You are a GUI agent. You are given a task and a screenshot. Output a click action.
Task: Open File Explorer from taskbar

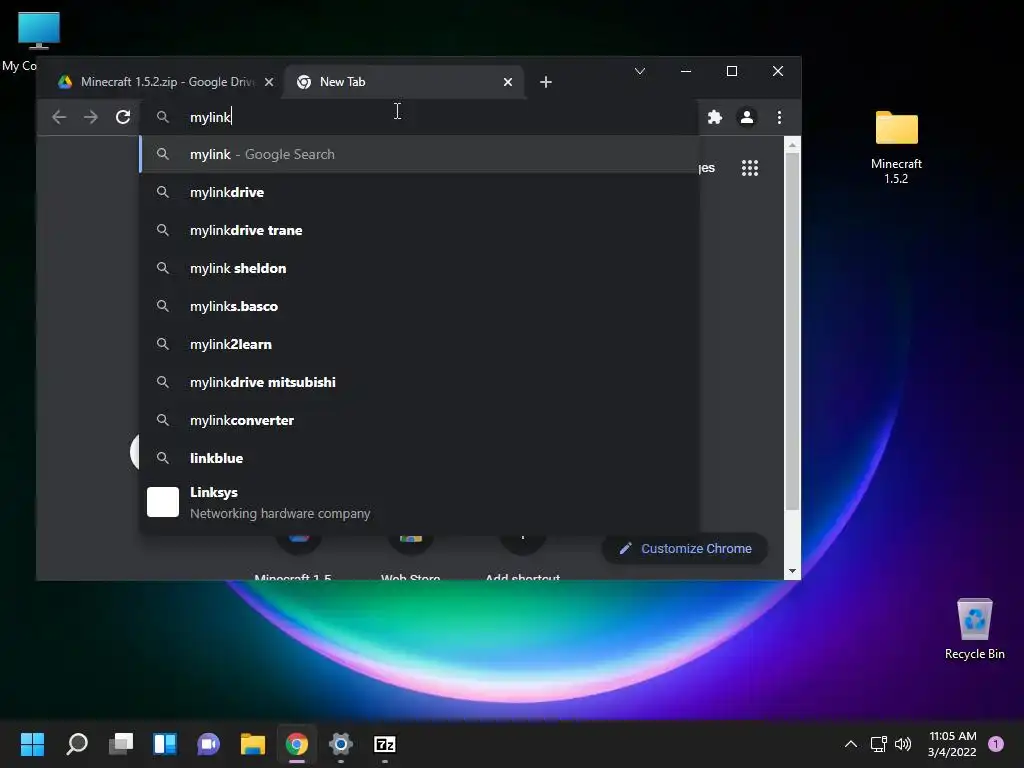click(253, 744)
